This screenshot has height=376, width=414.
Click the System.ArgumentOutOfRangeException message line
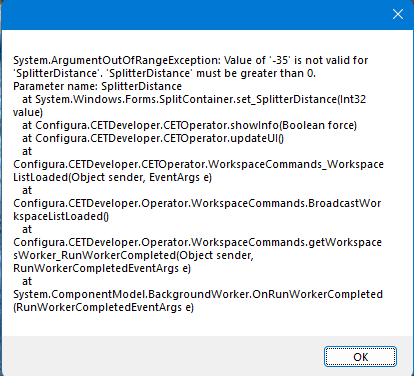[x=191, y=60]
